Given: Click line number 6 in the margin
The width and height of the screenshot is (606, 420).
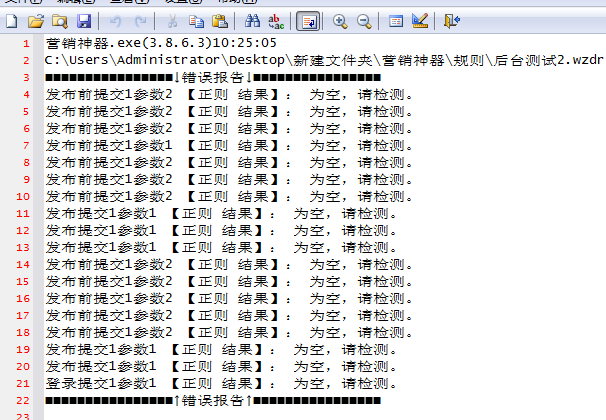Looking at the screenshot, I should [x=26, y=128].
